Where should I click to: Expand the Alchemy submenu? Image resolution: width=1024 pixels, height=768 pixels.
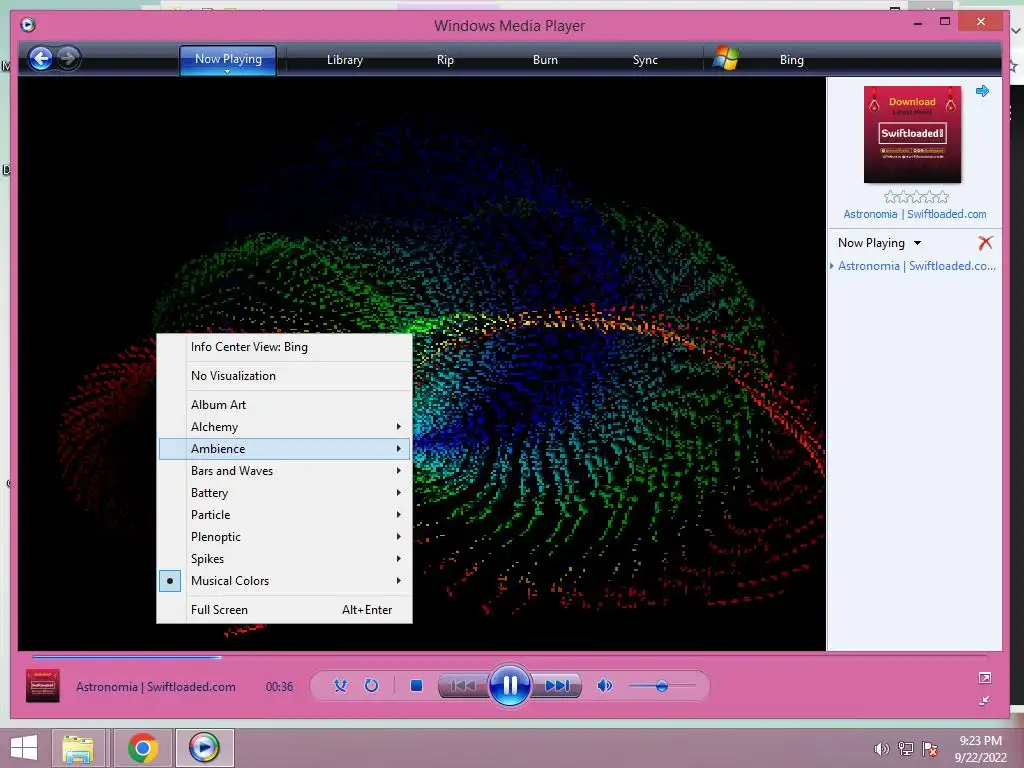pos(285,426)
